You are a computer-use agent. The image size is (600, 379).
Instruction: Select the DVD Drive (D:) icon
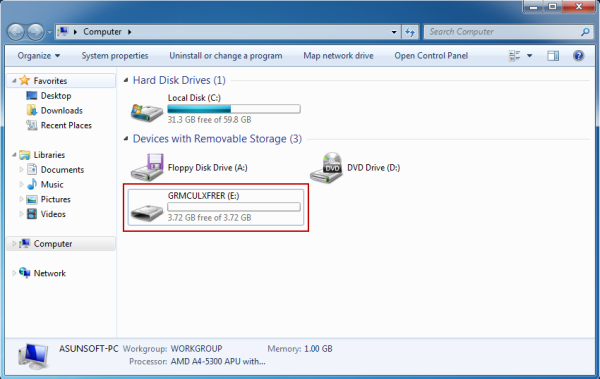click(326, 167)
